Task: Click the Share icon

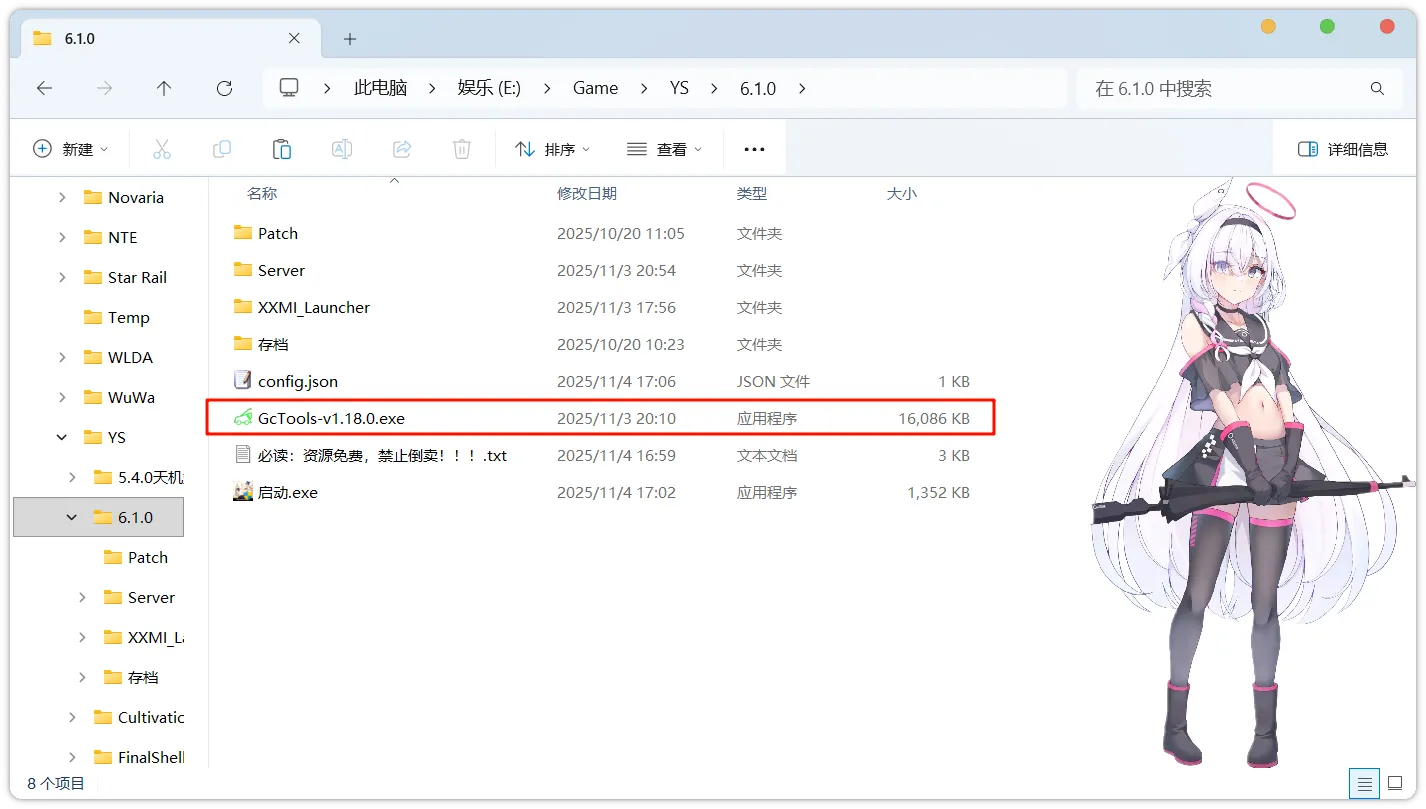Action: pos(401,148)
